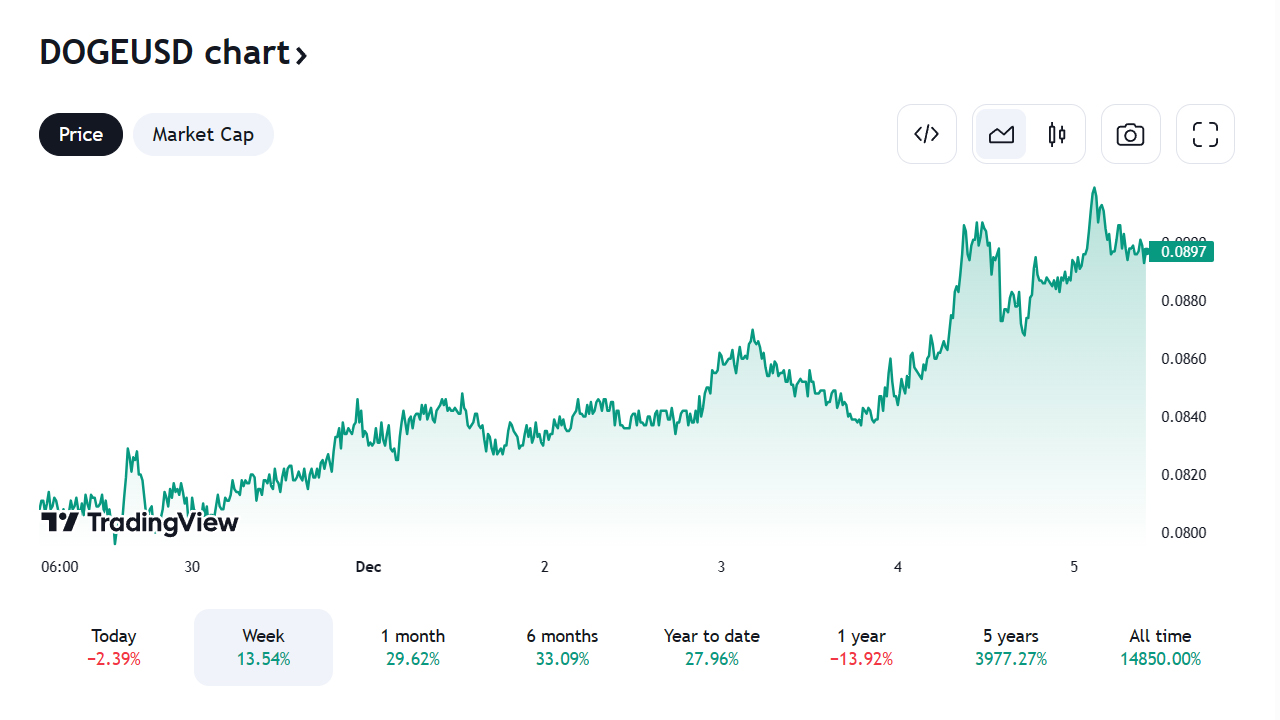Click the 0.0897 current price label
Viewport: 1280px width, 720px height.
1181,252
